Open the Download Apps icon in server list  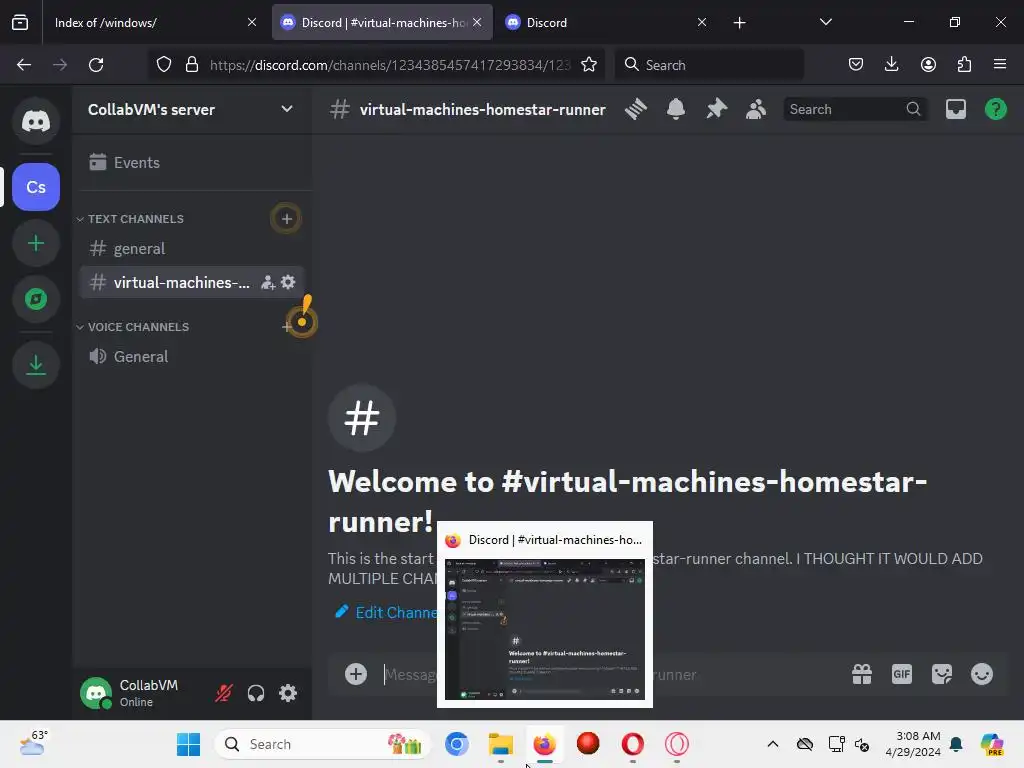36,364
